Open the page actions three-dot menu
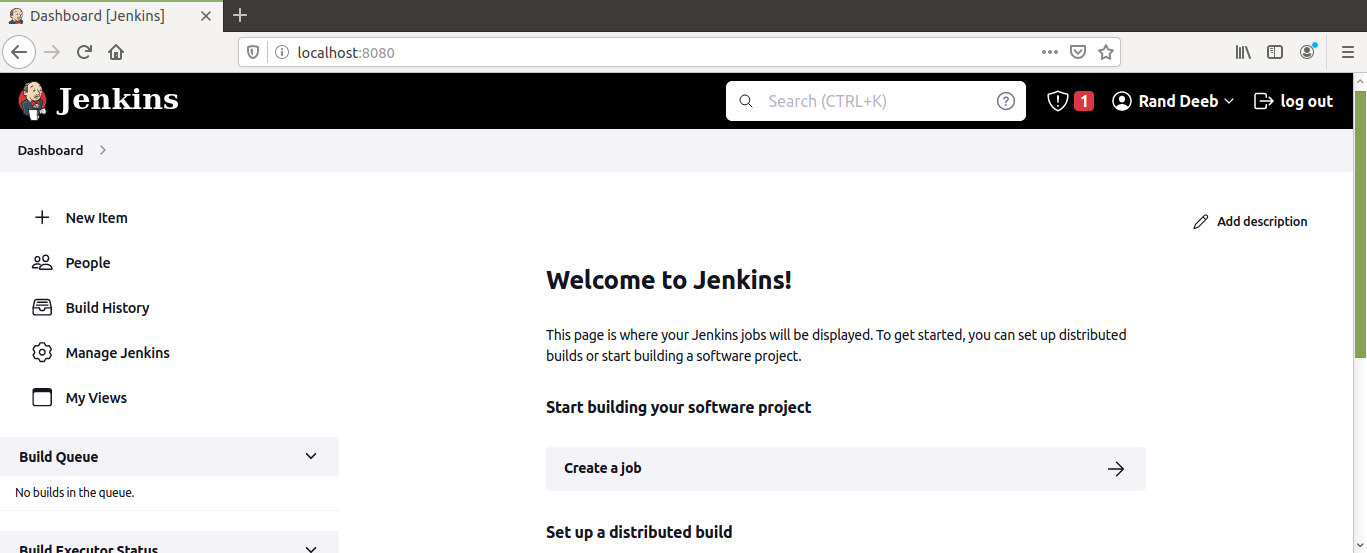This screenshot has height=553, width=1367. coord(1049,52)
